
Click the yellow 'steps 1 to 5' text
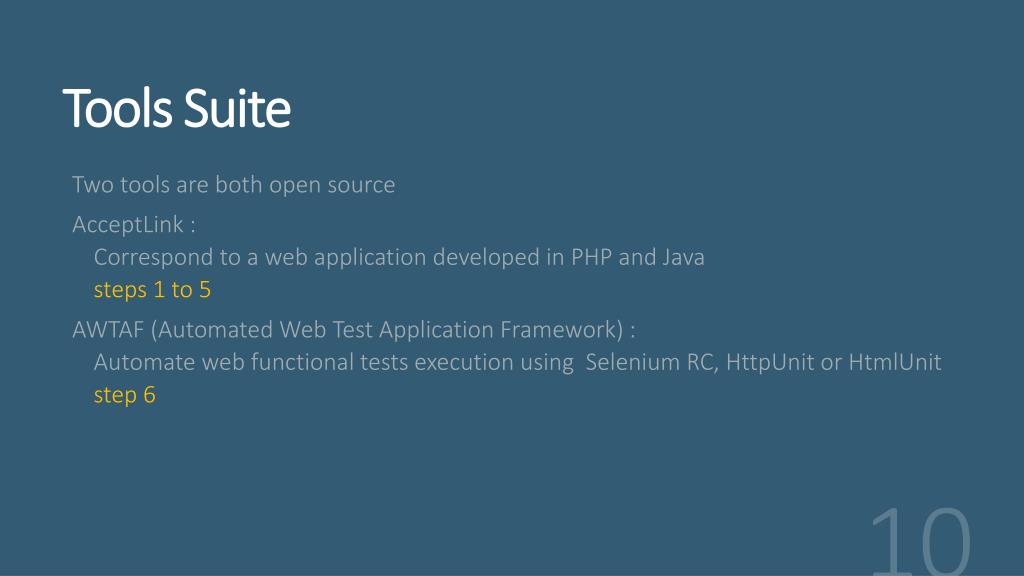click(152, 290)
